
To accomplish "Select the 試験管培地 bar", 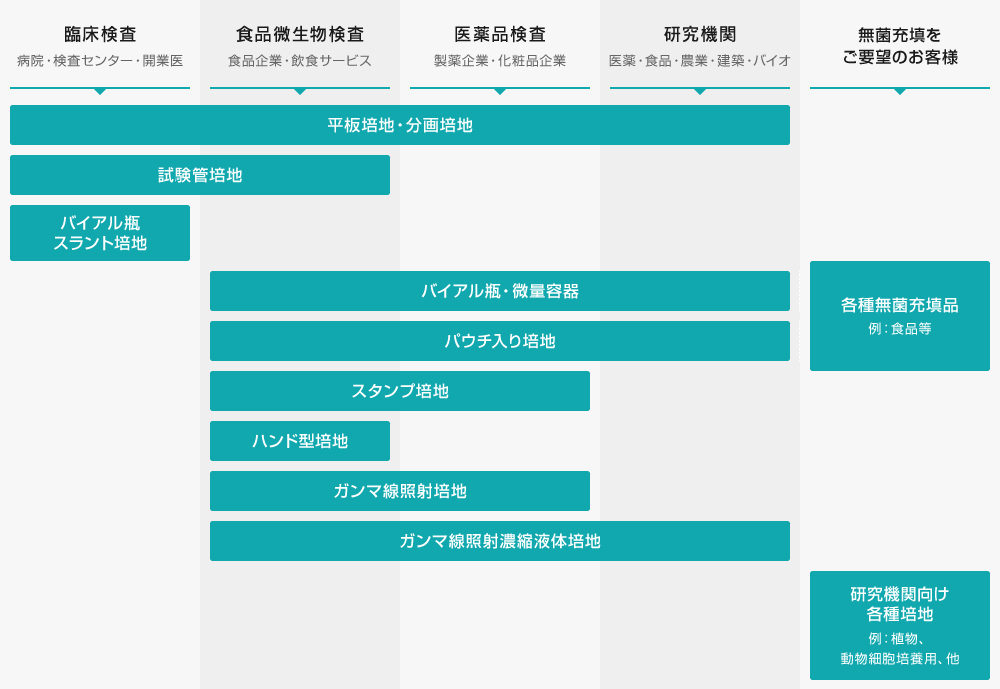I will (200, 175).
